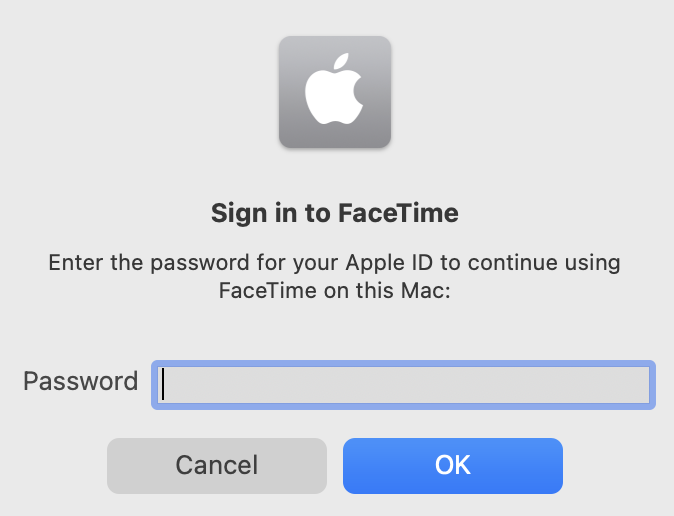The height and width of the screenshot is (516, 674).
Task: Click the words "Apple ID" in the description
Action: 383,263
